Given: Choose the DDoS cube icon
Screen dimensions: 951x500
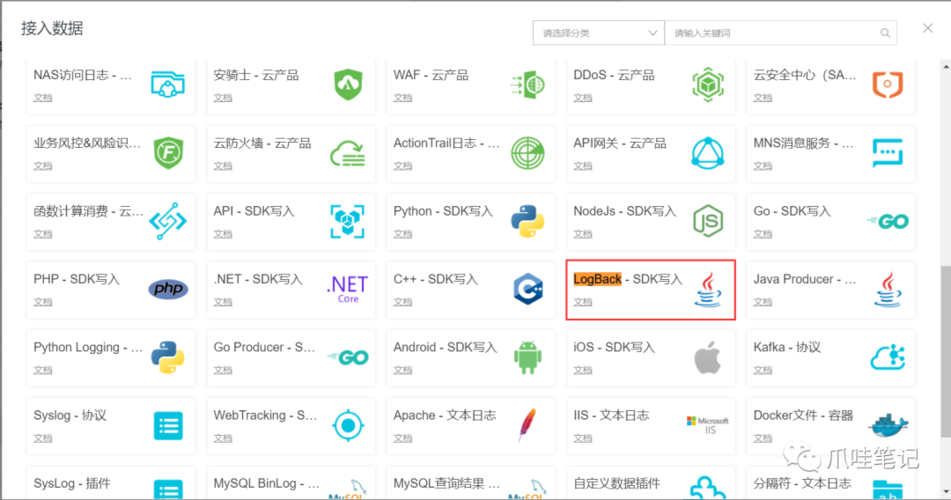Looking at the screenshot, I should [708, 84].
